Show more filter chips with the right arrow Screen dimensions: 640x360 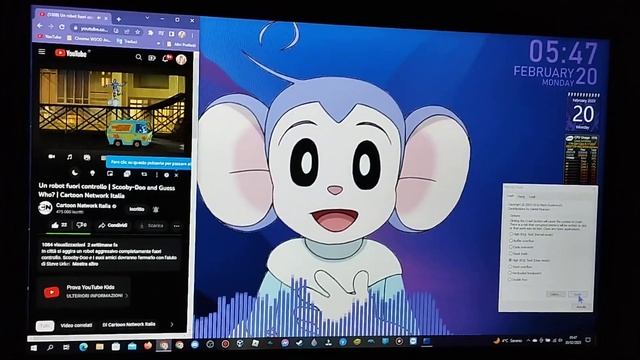[x=172, y=324]
